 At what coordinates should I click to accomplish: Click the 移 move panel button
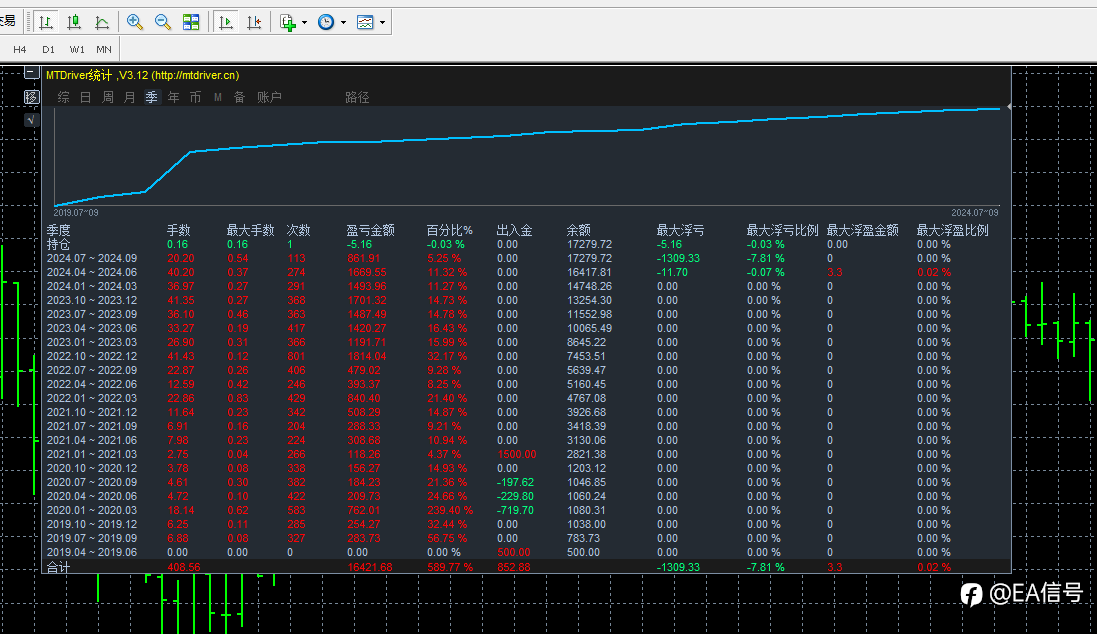click(31, 97)
